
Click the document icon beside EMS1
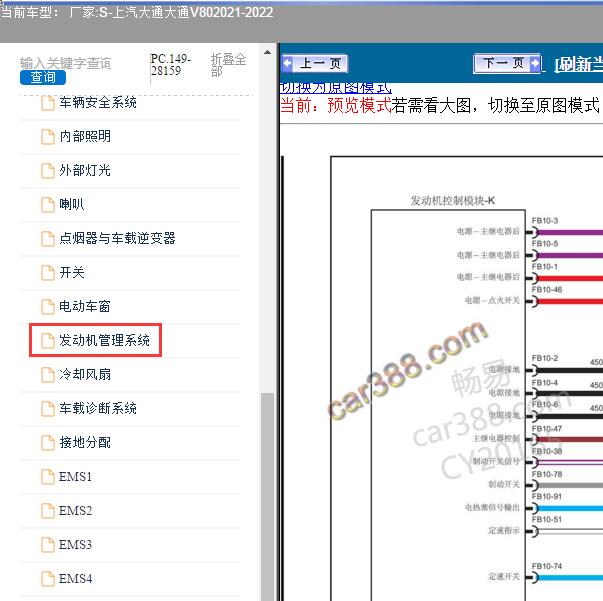tap(48, 477)
